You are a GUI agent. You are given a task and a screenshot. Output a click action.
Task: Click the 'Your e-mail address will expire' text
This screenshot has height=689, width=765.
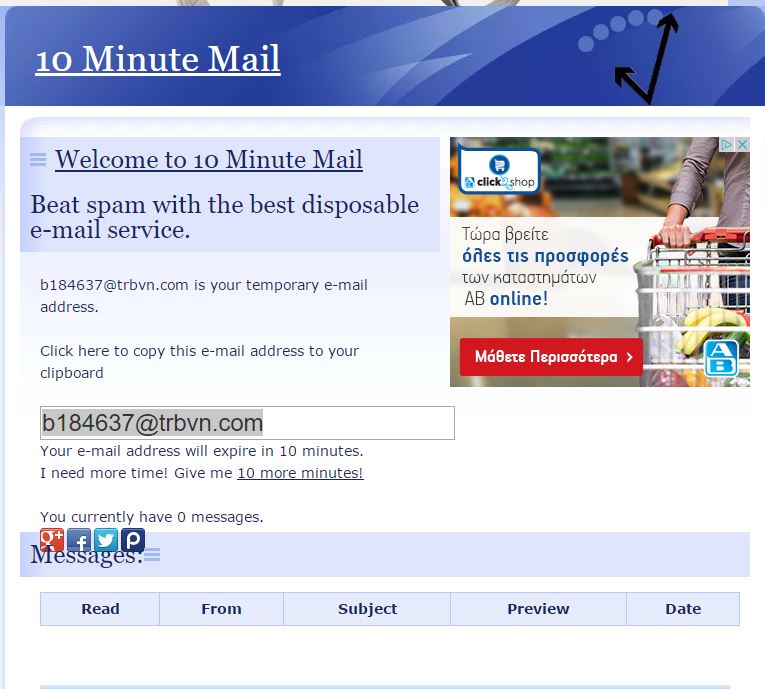tap(201, 451)
